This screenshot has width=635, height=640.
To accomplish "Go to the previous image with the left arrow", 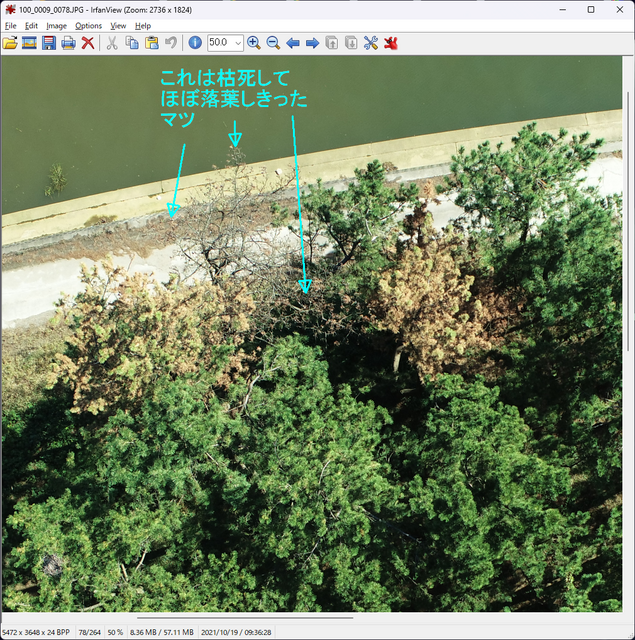I will [293, 43].
